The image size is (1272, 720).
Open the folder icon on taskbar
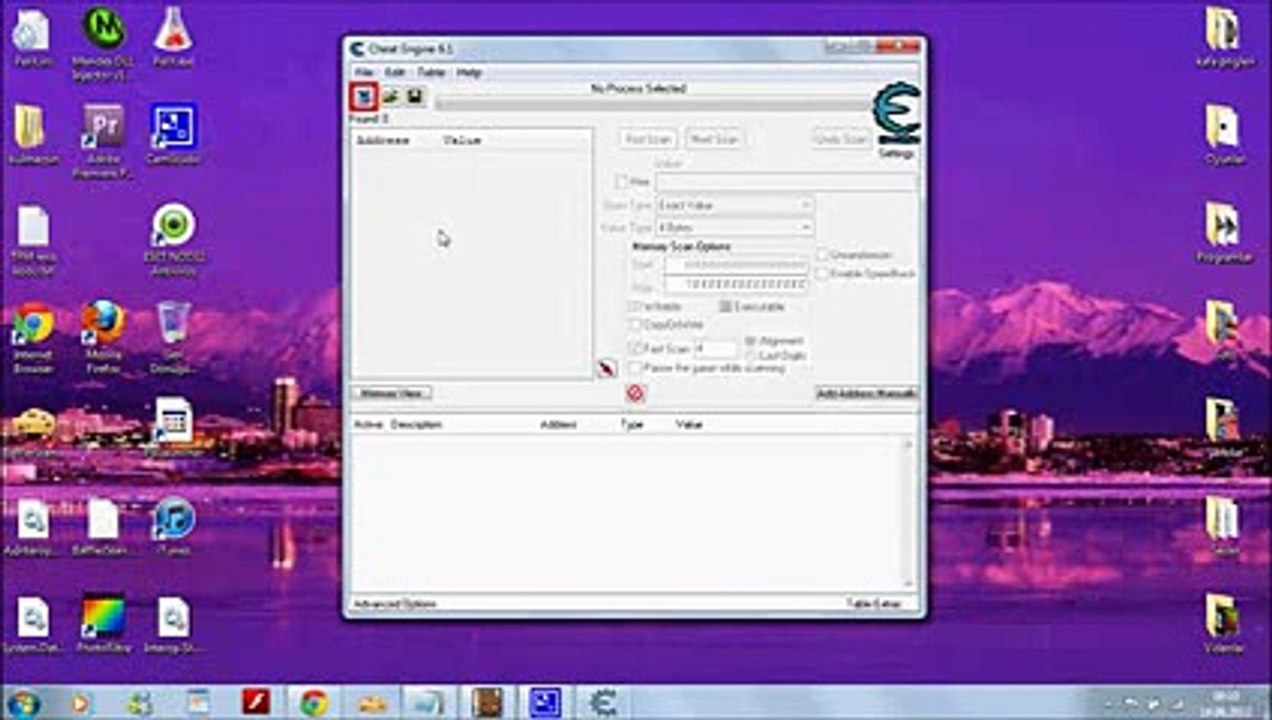click(372, 702)
